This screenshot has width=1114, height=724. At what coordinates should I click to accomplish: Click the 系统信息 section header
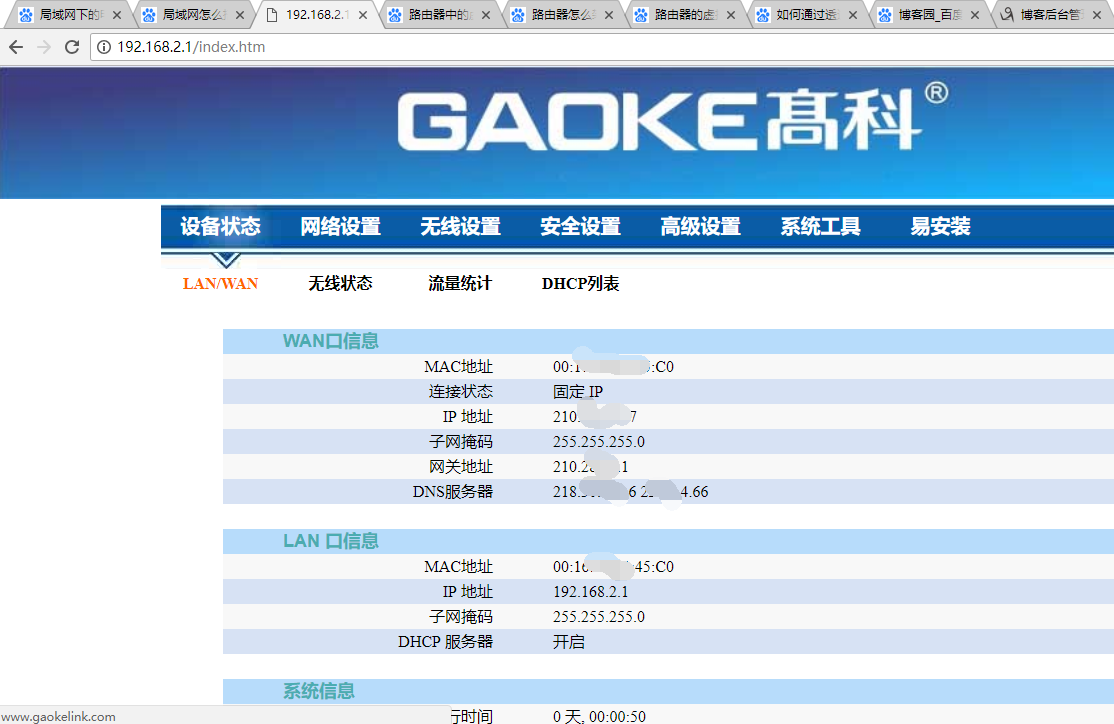[319, 691]
